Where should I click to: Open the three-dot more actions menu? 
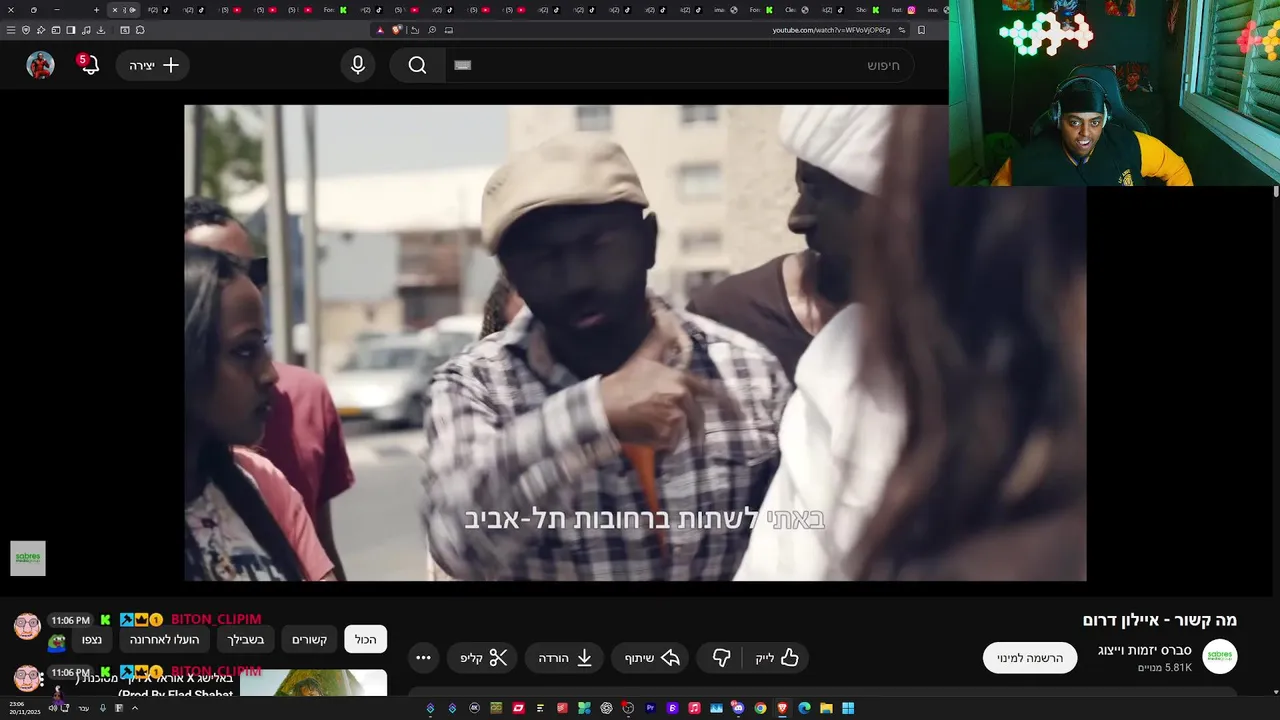[x=423, y=657]
